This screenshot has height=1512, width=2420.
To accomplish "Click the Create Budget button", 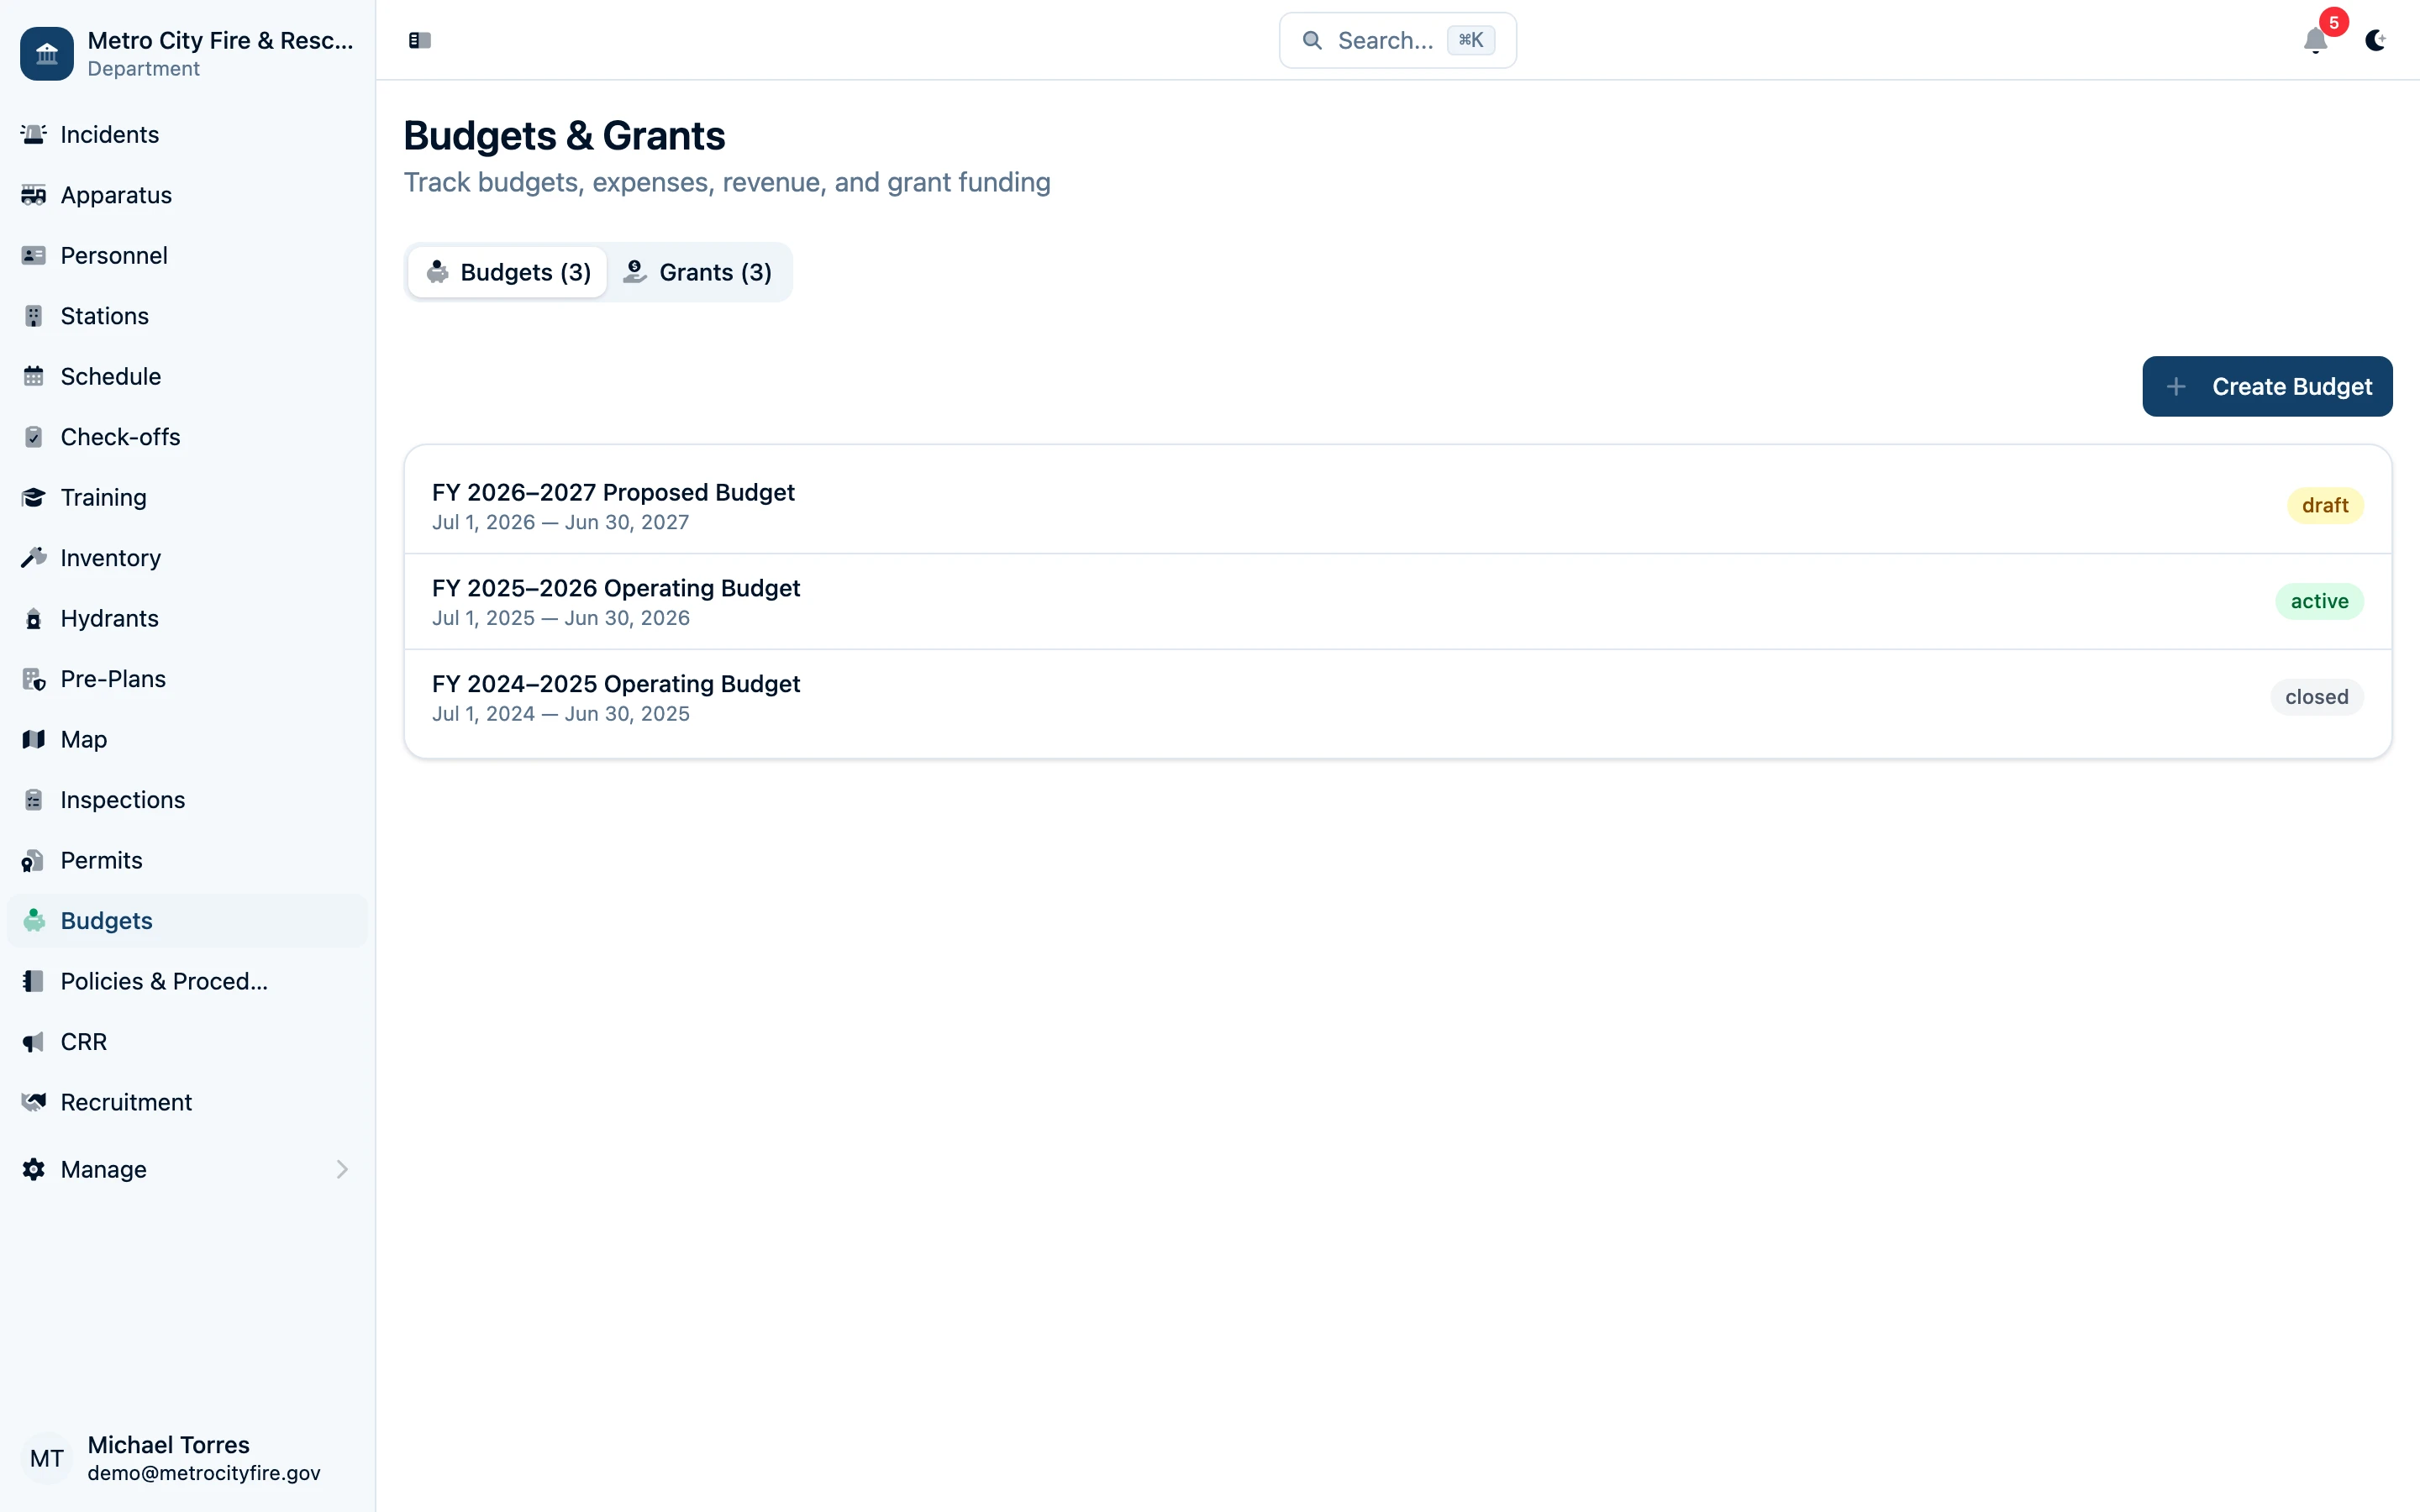I will pyautogui.click(x=2267, y=386).
